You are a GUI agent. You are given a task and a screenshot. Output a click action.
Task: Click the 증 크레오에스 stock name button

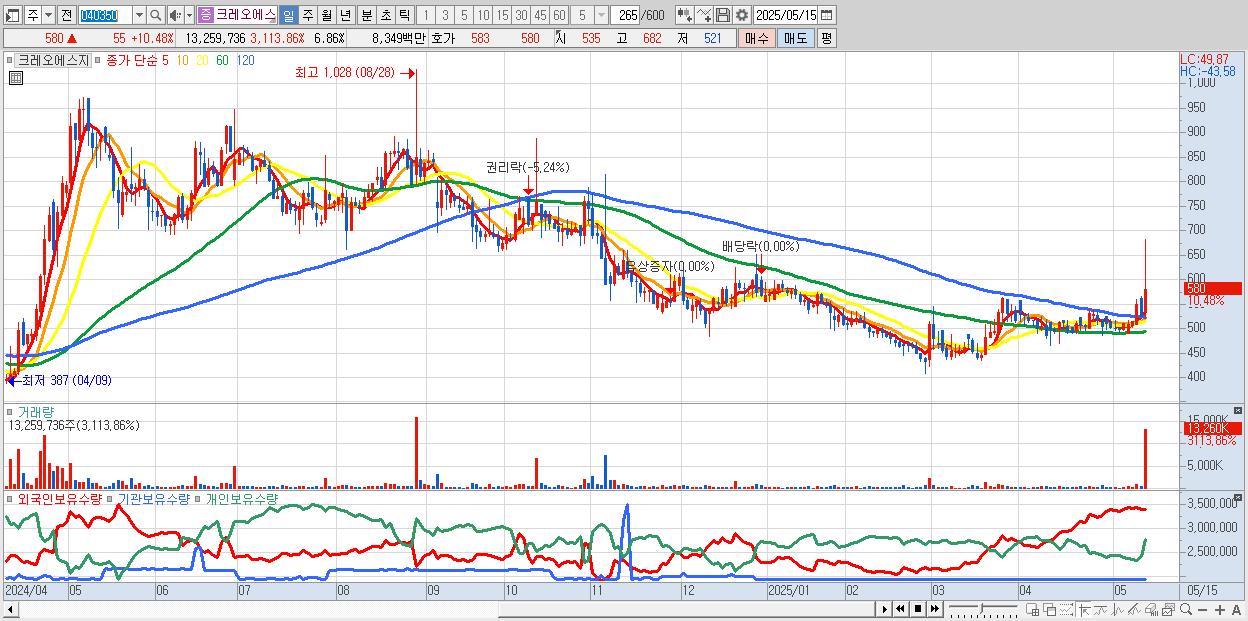point(236,15)
